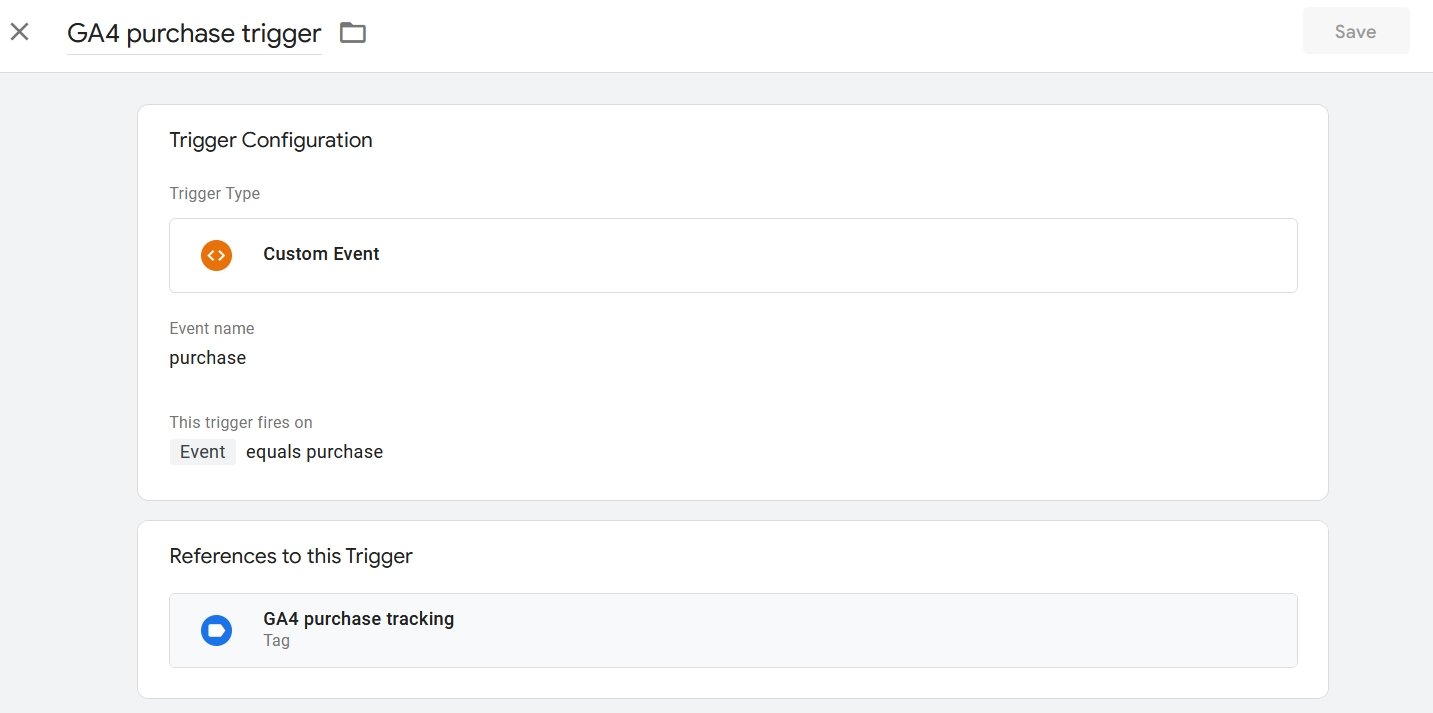
Task: Click the 'Trigger Configuration' heading
Action: tap(271, 140)
